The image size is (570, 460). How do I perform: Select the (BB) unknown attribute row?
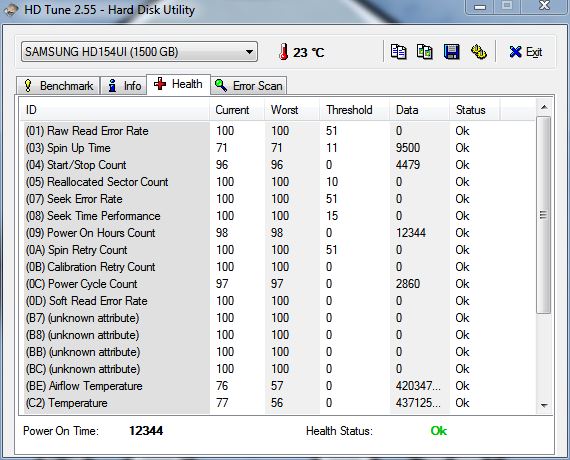(278, 352)
